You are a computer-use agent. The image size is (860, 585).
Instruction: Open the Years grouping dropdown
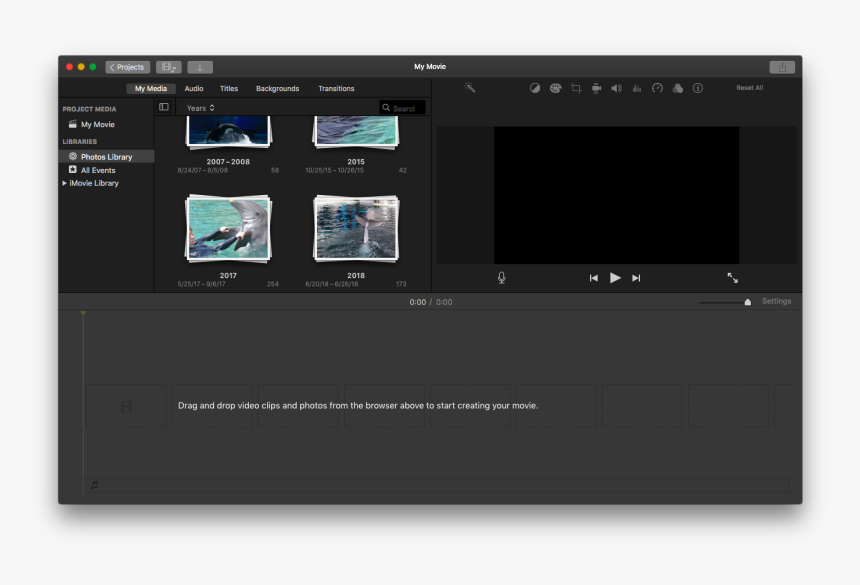pos(200,108)
